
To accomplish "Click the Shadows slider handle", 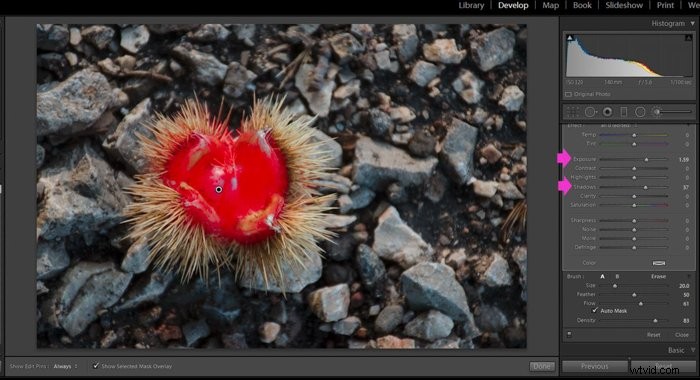I will click(646, 188).
